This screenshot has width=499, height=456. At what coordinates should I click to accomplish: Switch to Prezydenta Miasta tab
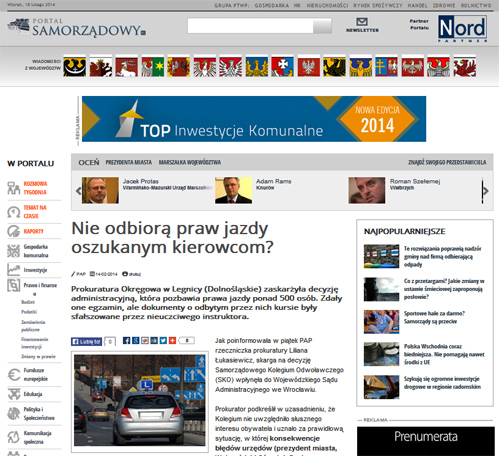pyautogui.click(x=129, y=162)
